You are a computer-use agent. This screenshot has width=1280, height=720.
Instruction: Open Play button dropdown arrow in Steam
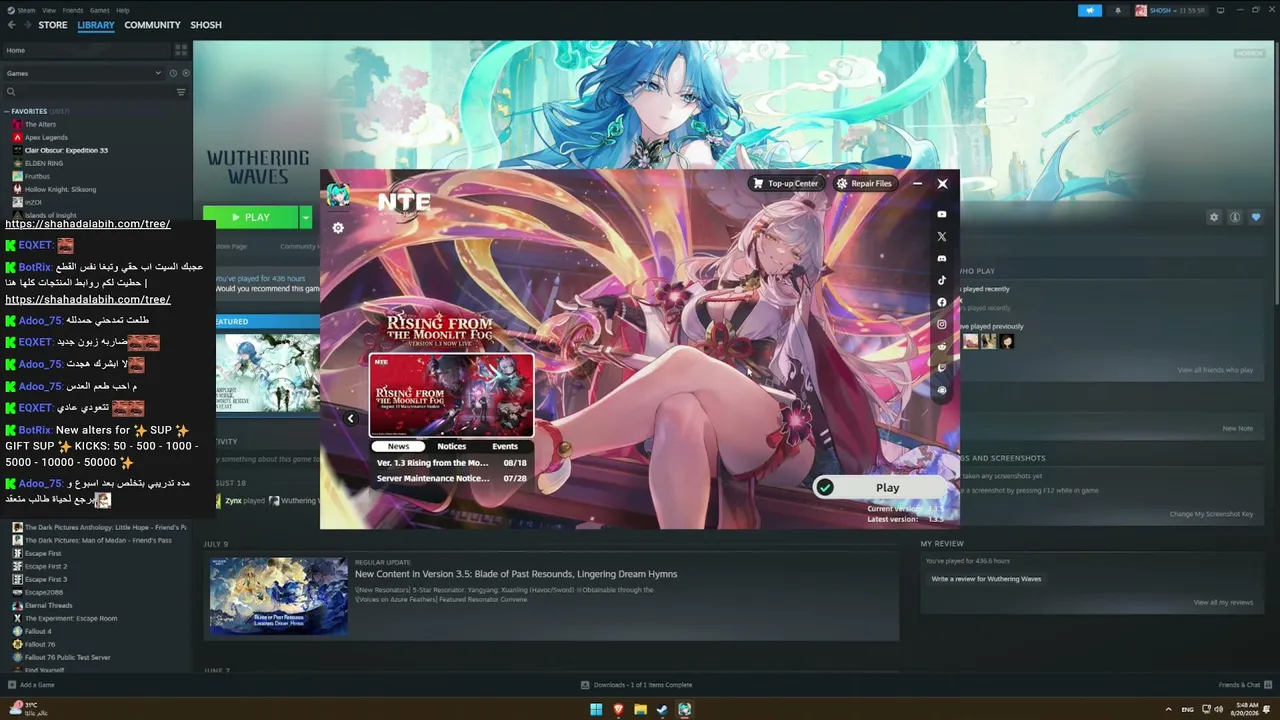pos(306,217)
